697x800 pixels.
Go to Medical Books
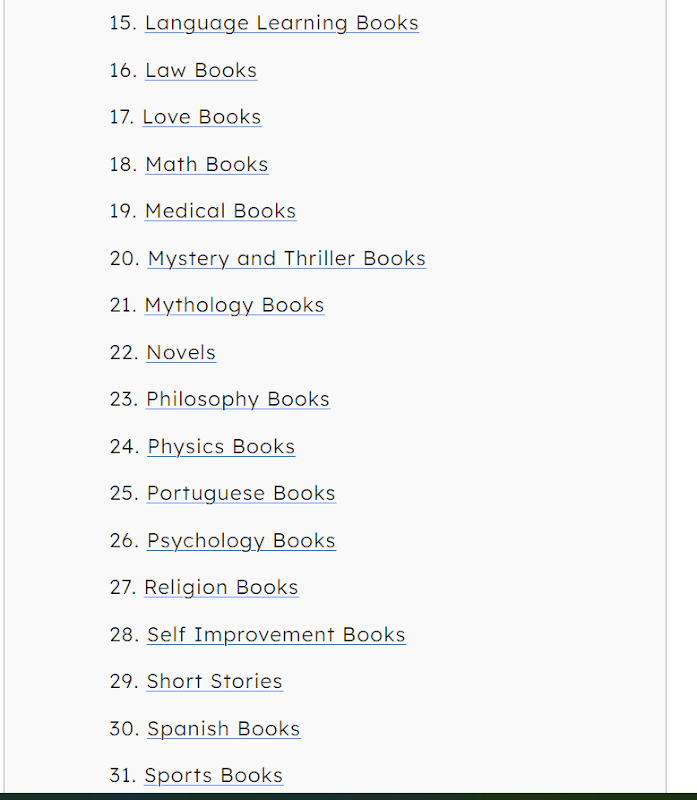coord(220,211)
